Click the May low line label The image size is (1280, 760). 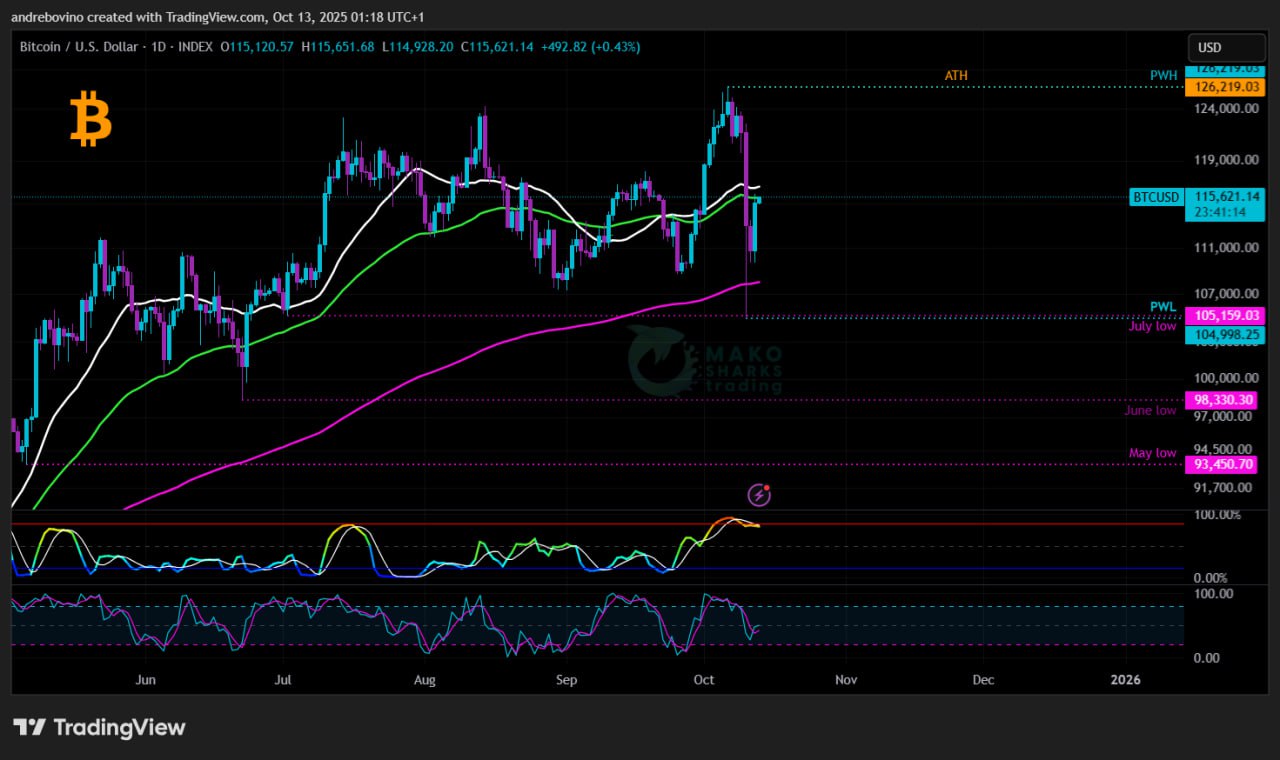click(1152, 453)
